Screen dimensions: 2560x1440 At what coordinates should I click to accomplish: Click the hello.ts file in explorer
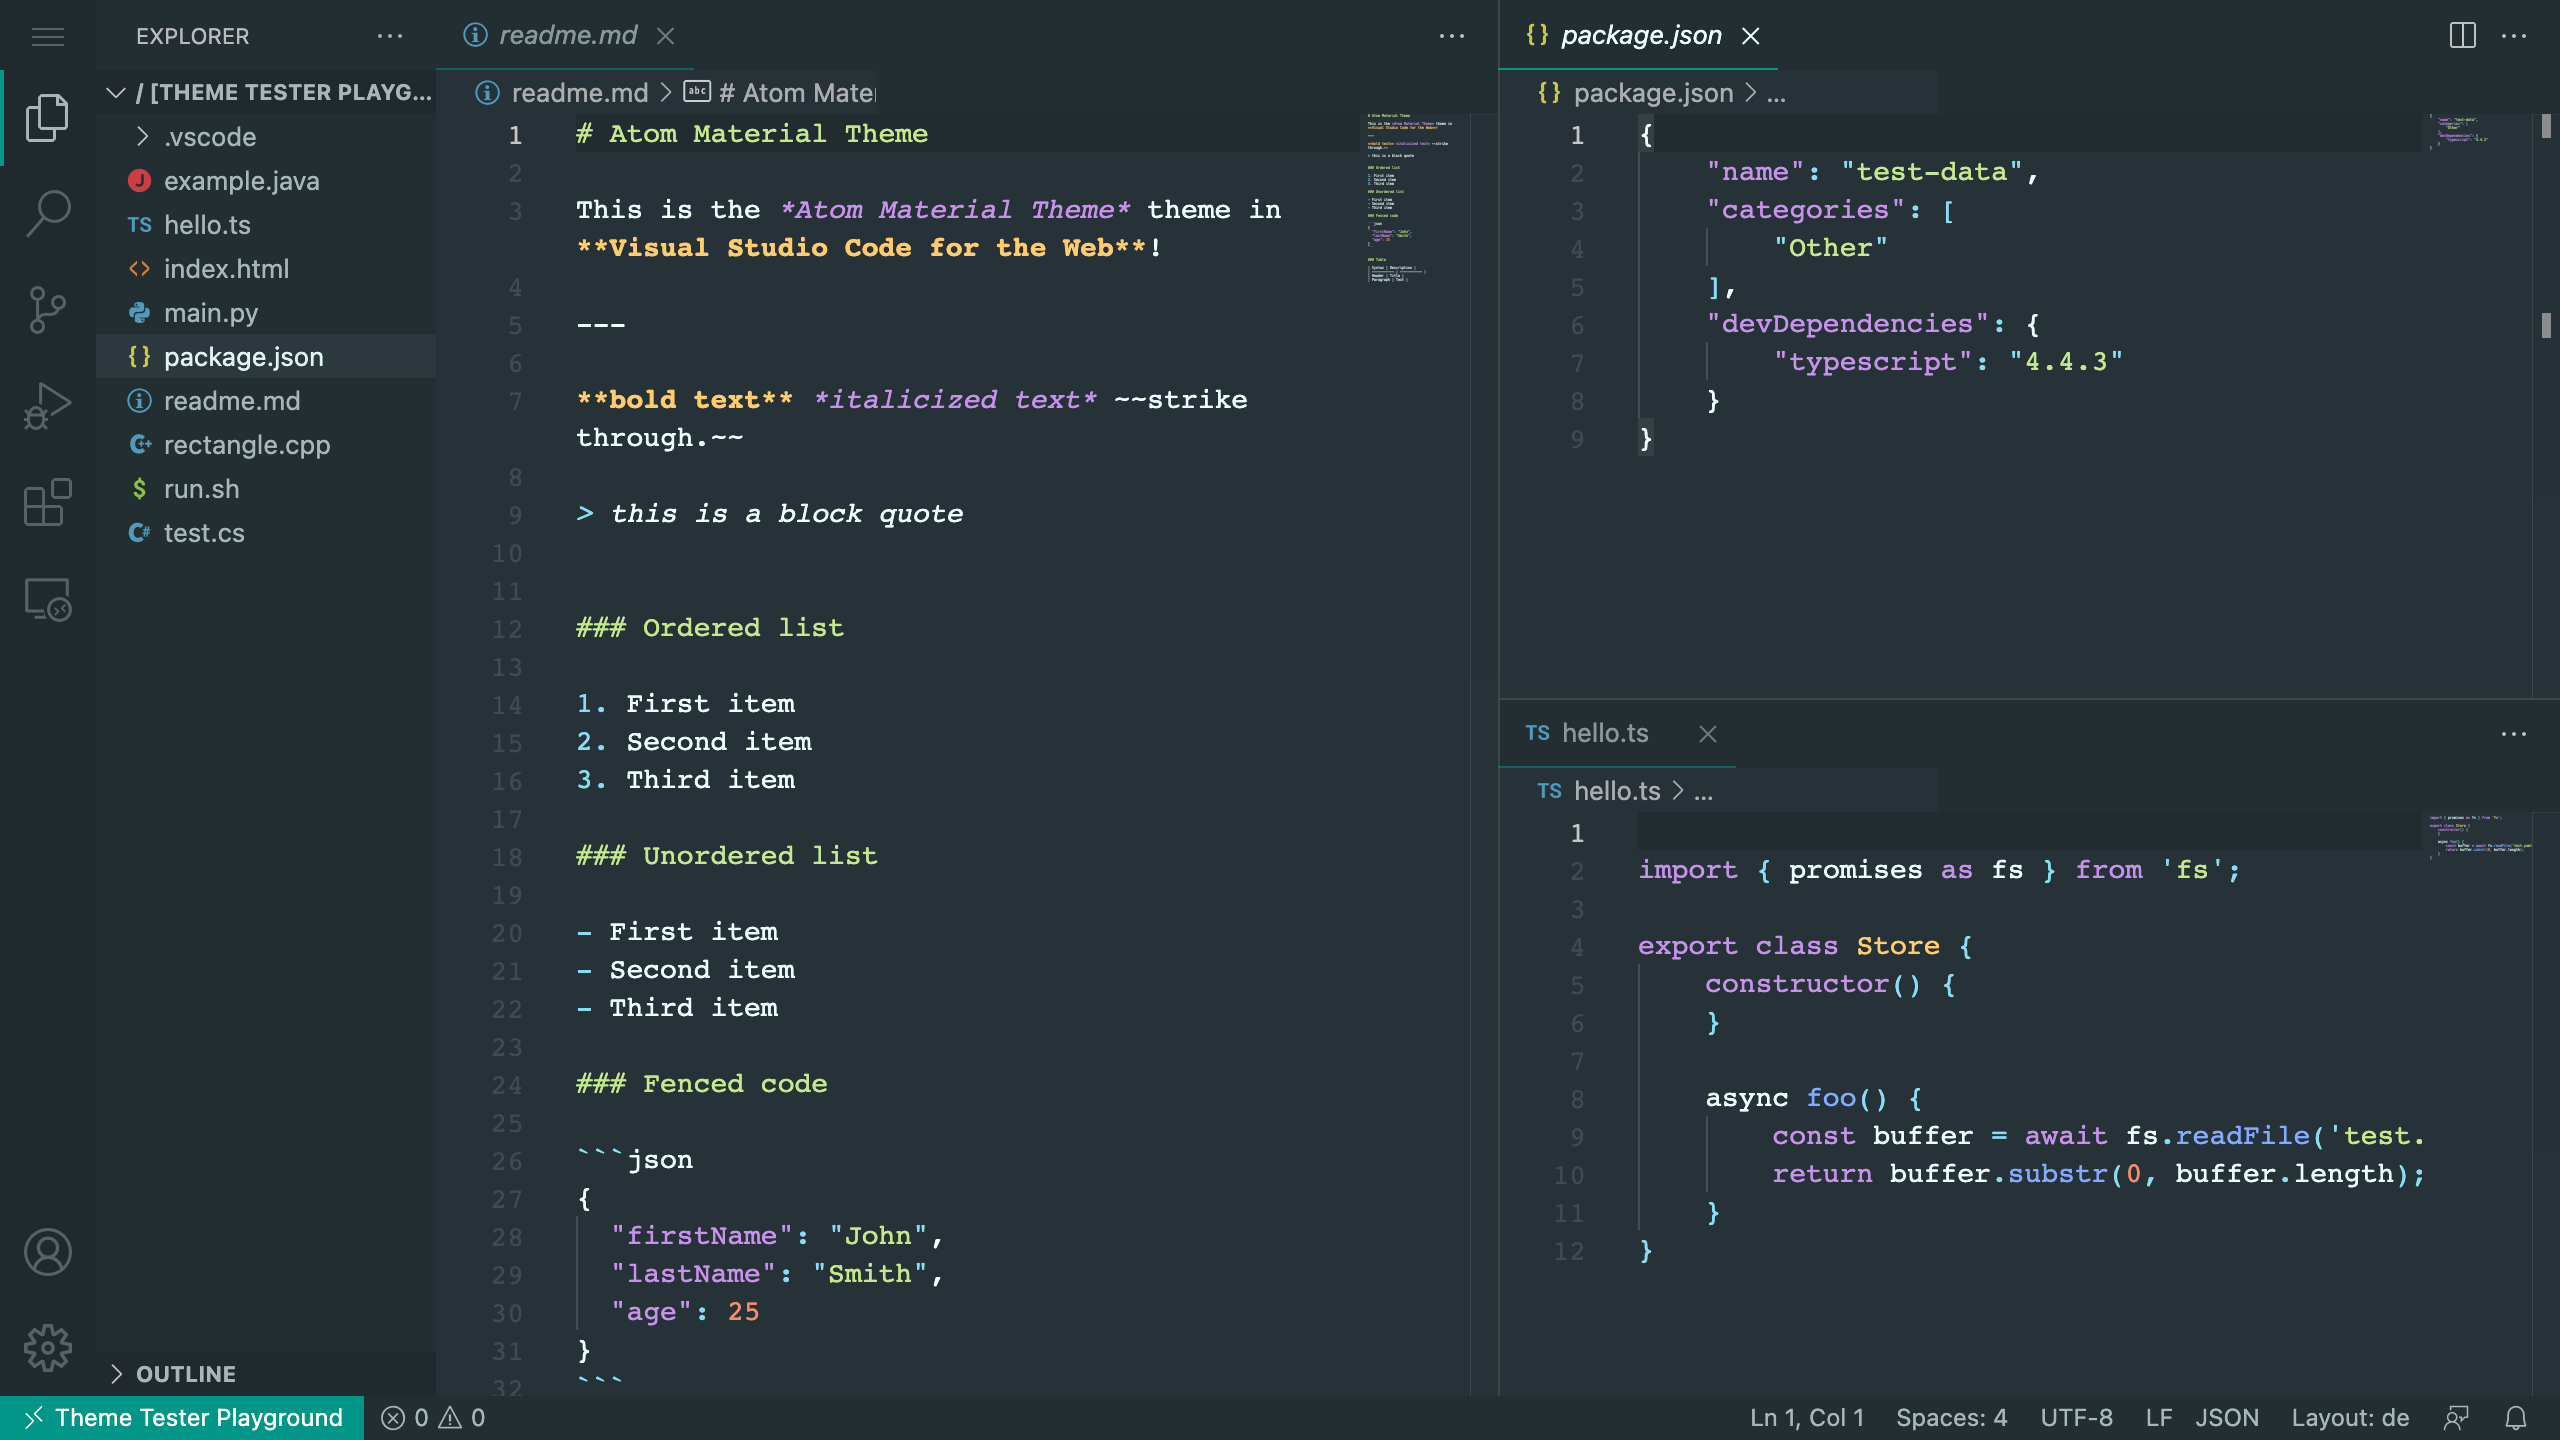tap(207, 225)
